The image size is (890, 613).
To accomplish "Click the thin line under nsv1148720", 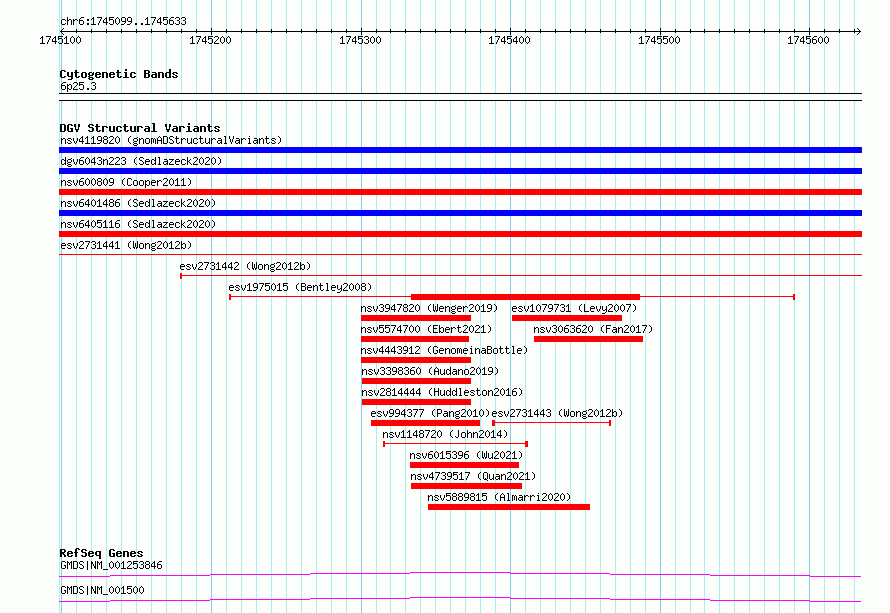I will tap(455, 444).
